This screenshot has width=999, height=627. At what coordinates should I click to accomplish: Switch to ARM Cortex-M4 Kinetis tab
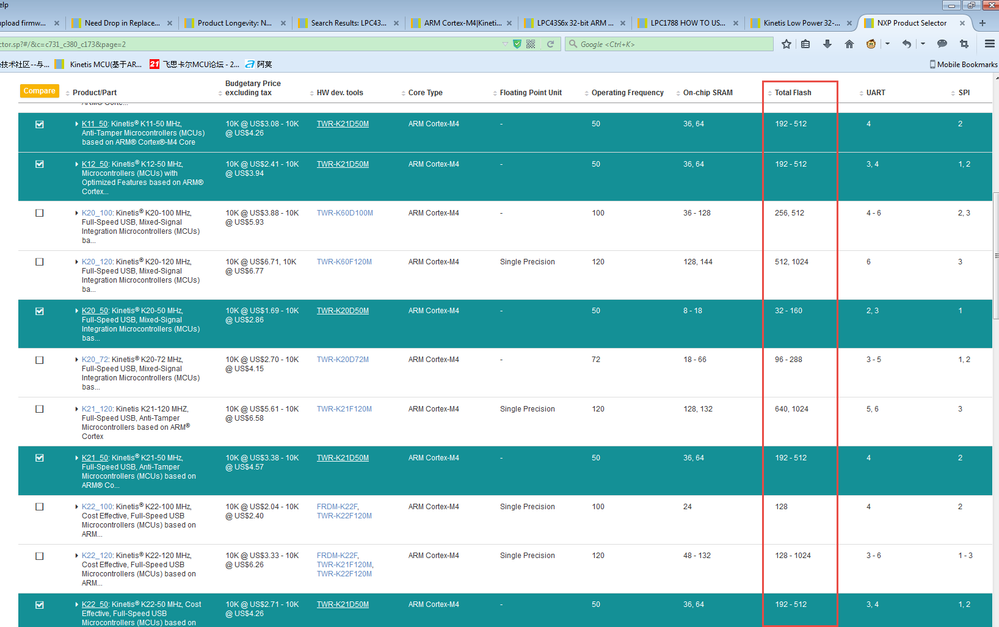coord(461,23)
